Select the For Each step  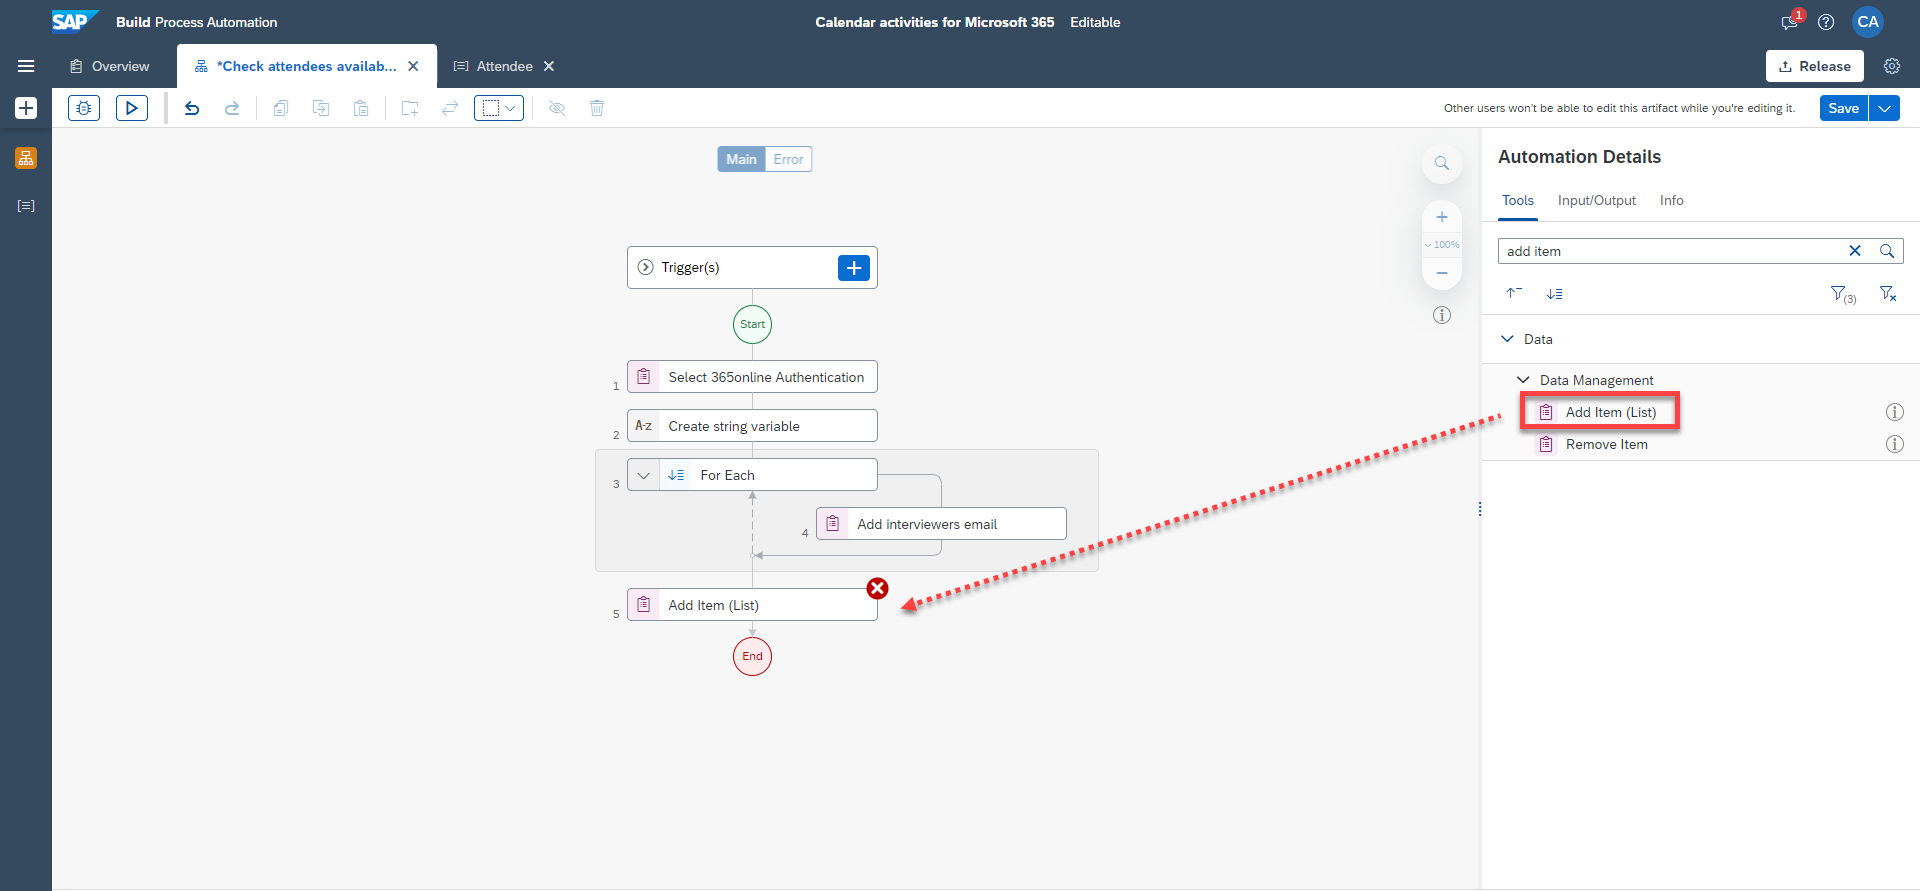pyautogui.click(x=752, y=475)
